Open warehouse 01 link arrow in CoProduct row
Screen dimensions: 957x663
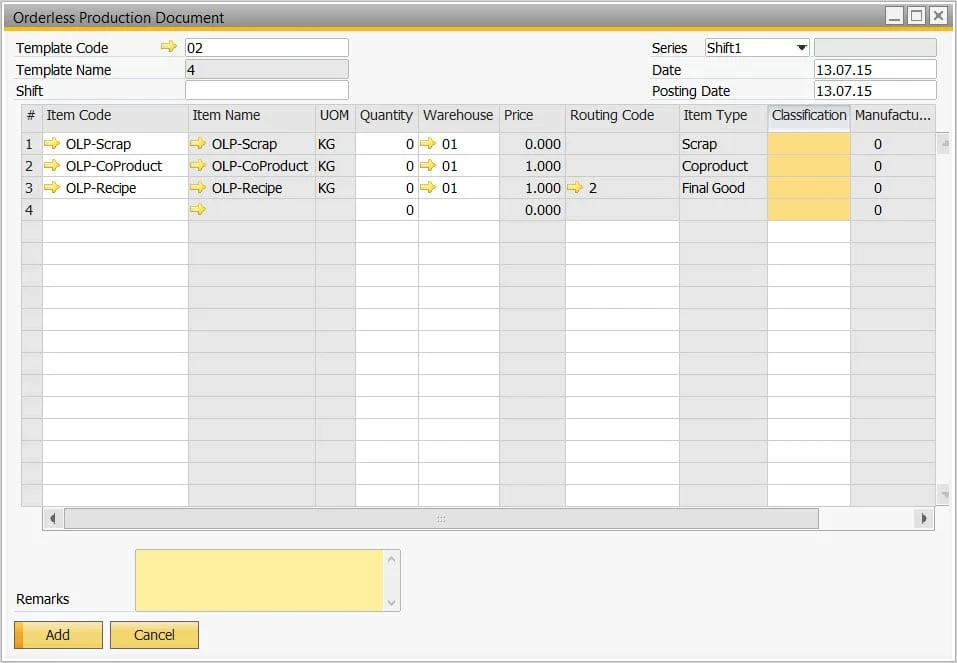click(x=428, y=165)
